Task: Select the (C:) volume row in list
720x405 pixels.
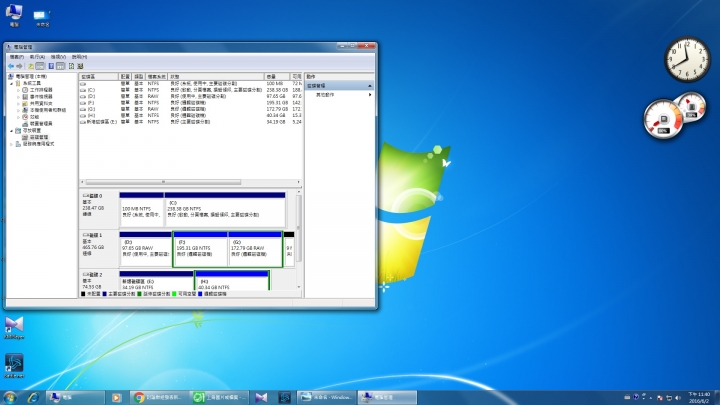Action: tap(191, 90)
